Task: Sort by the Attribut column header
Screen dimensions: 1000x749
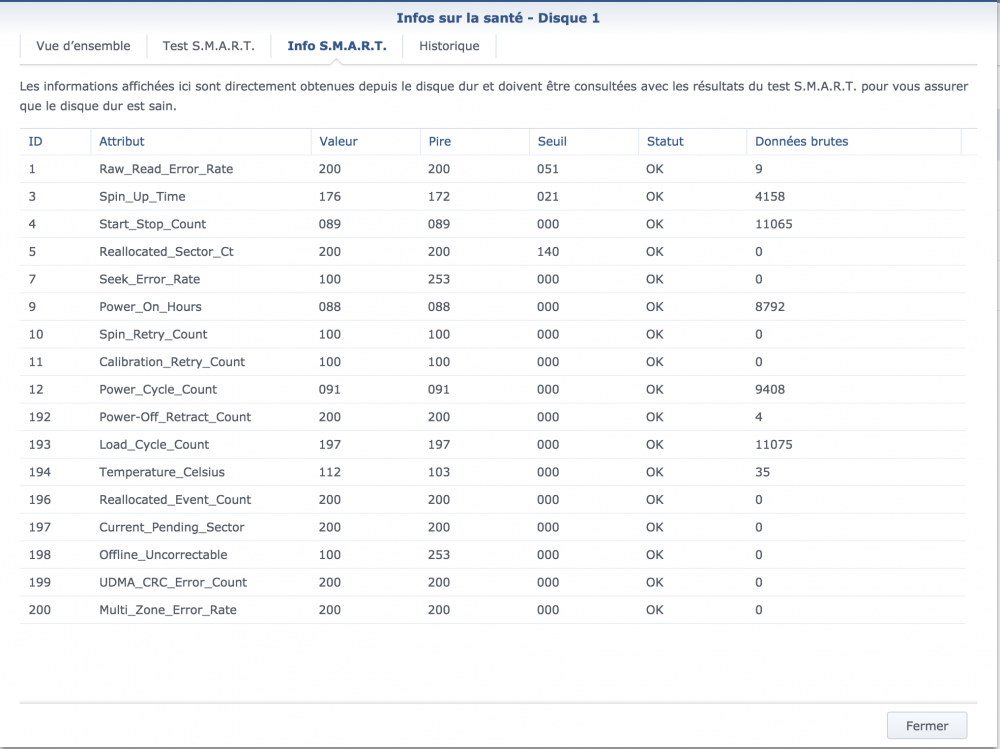Action: 201,142
